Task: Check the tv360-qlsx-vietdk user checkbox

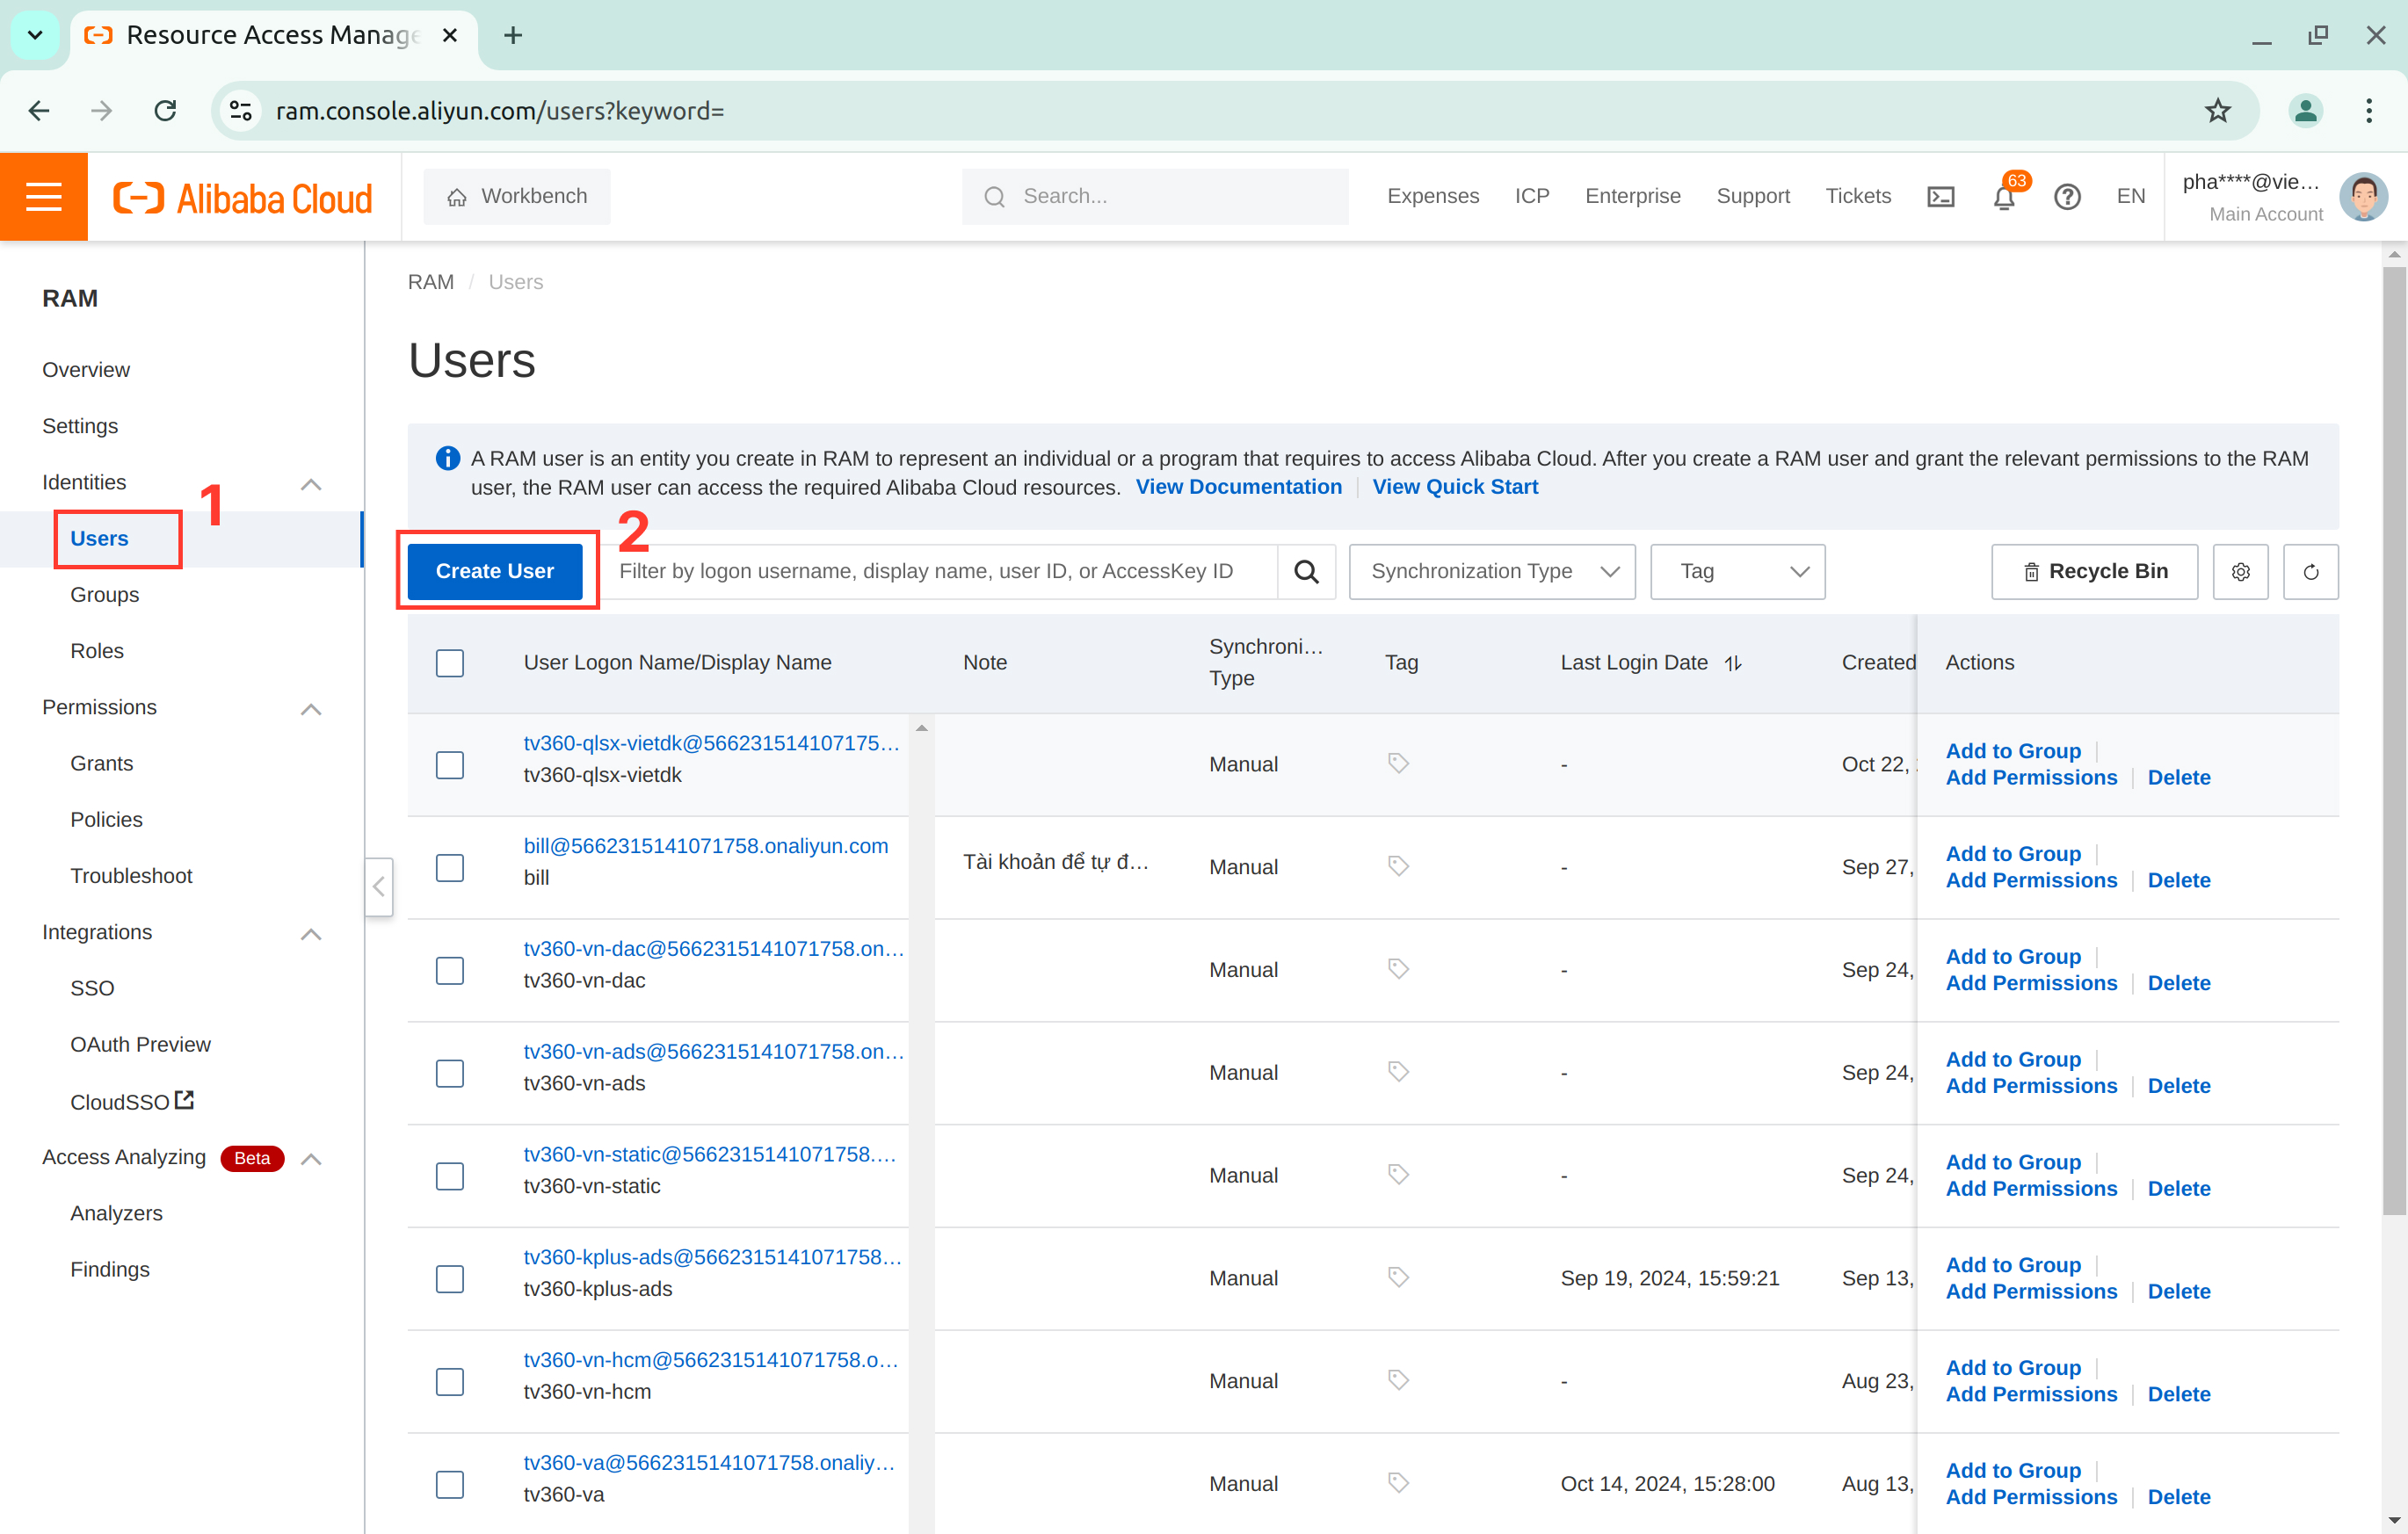Action: 450,765
